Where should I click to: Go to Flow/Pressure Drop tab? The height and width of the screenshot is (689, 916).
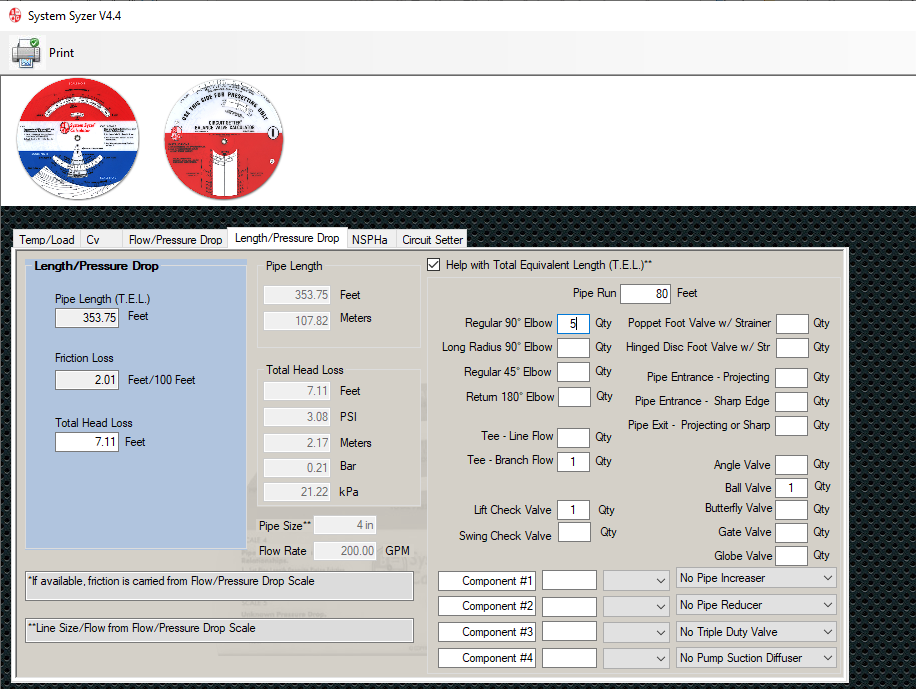175,240
